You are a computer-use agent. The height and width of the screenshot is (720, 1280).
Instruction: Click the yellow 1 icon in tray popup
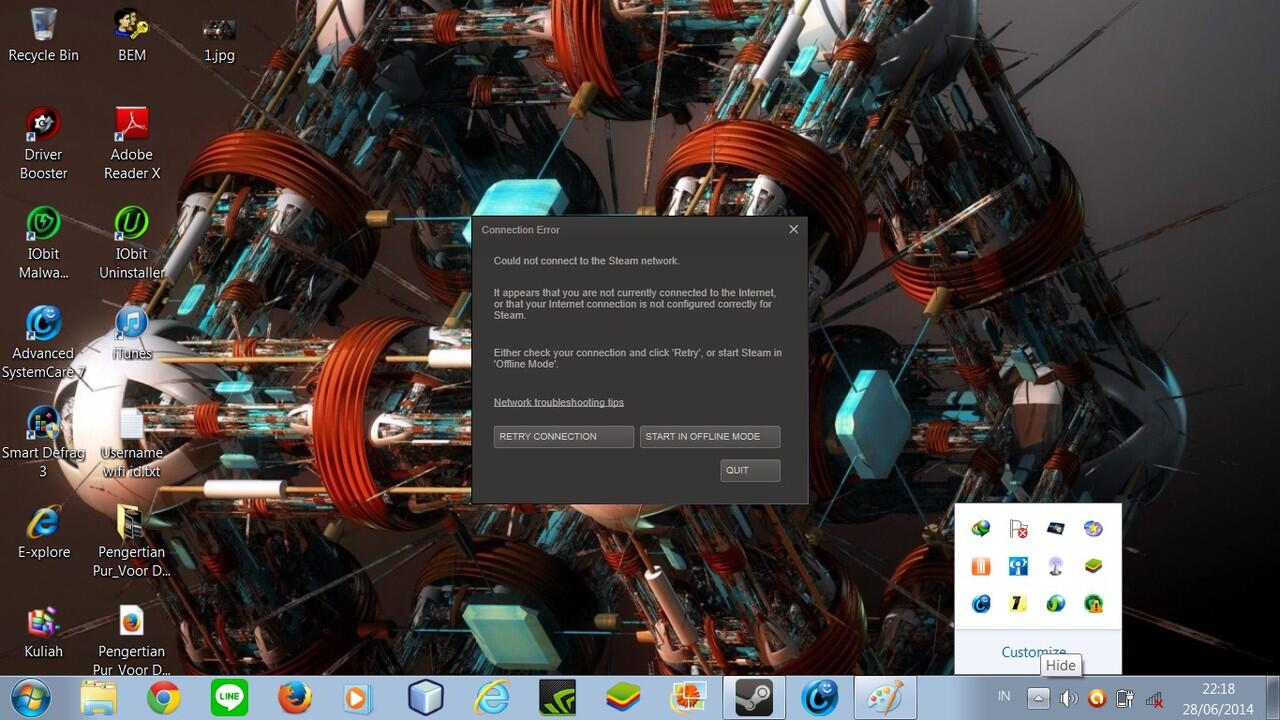(x=1018, y=604)
